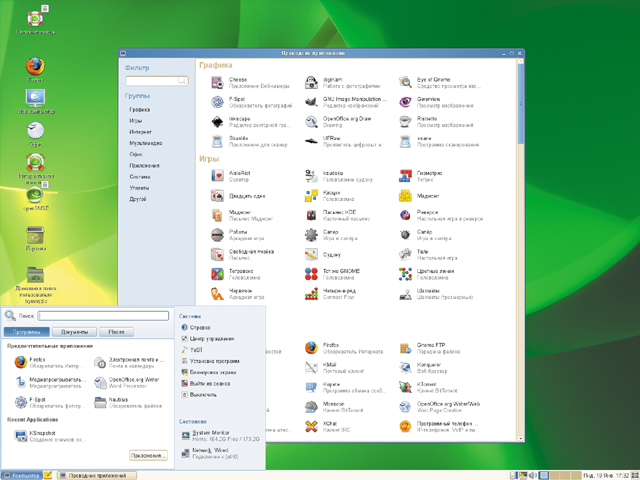Open Установка программ software installer
This screenshot has width=640, height=480.
point(210,361)
